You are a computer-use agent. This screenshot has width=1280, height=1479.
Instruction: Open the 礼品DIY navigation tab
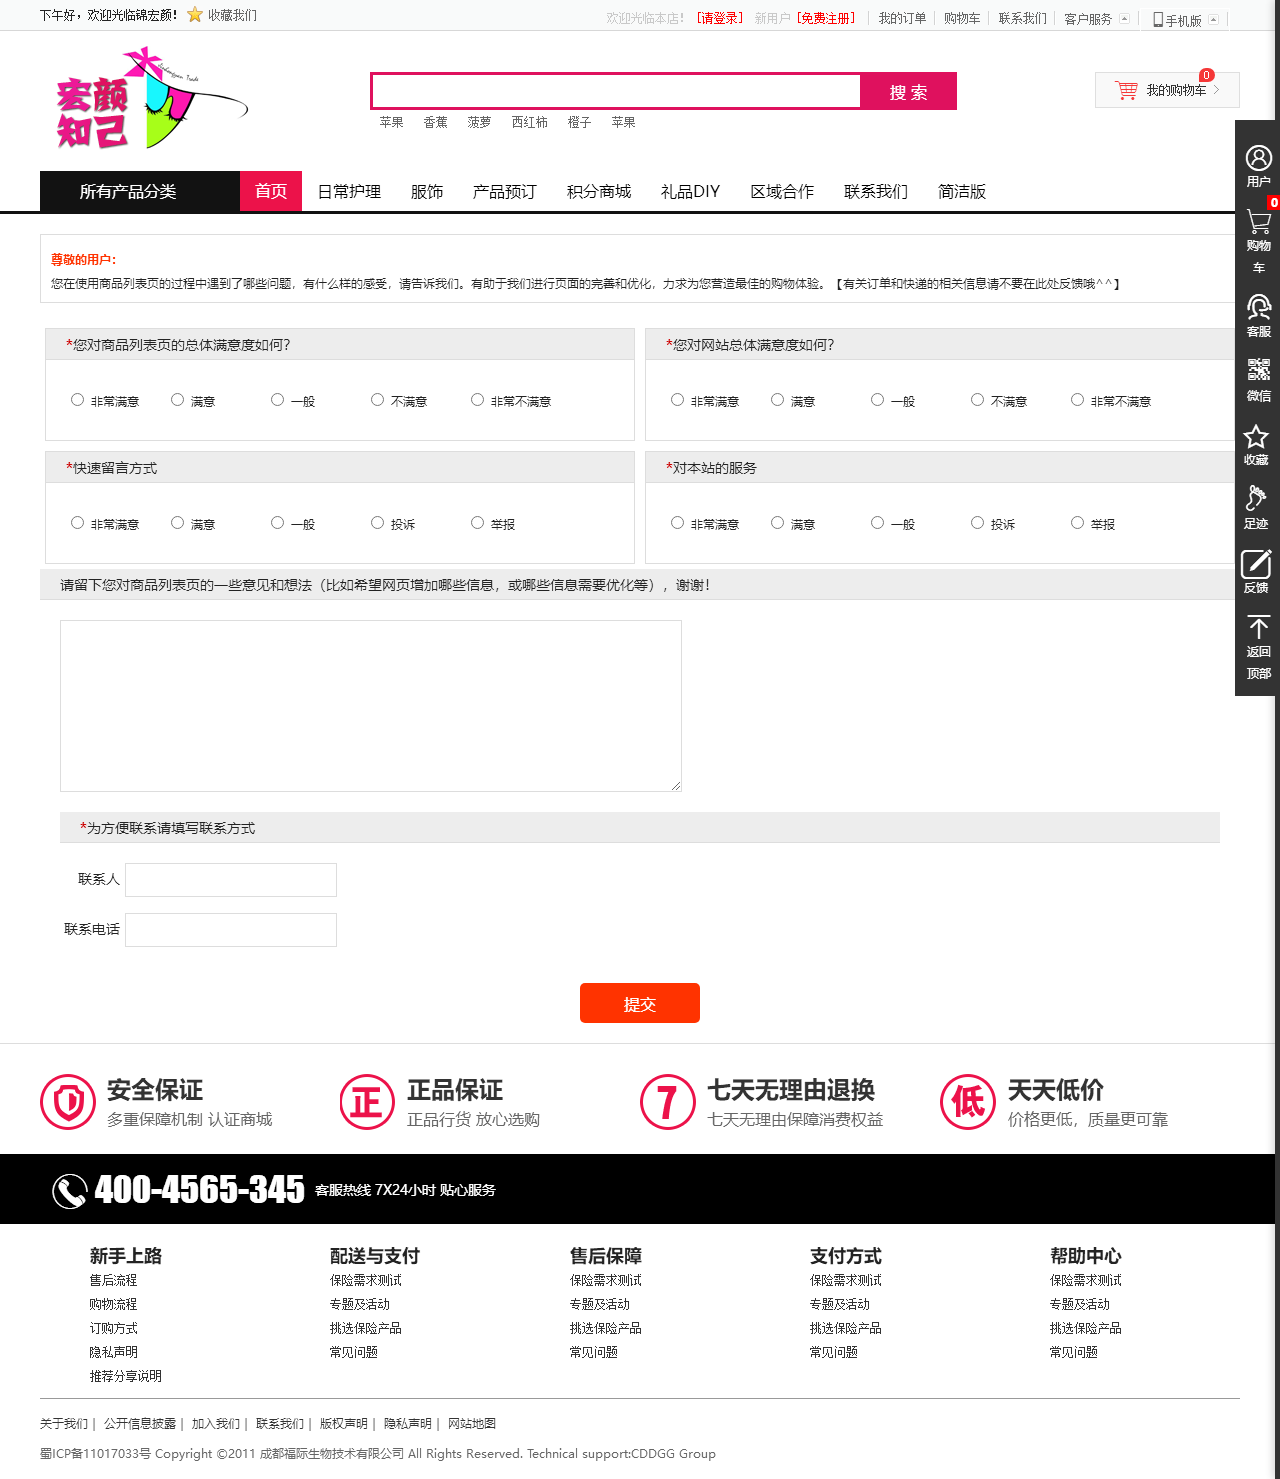pyautogui.click(x=690, y=192)
